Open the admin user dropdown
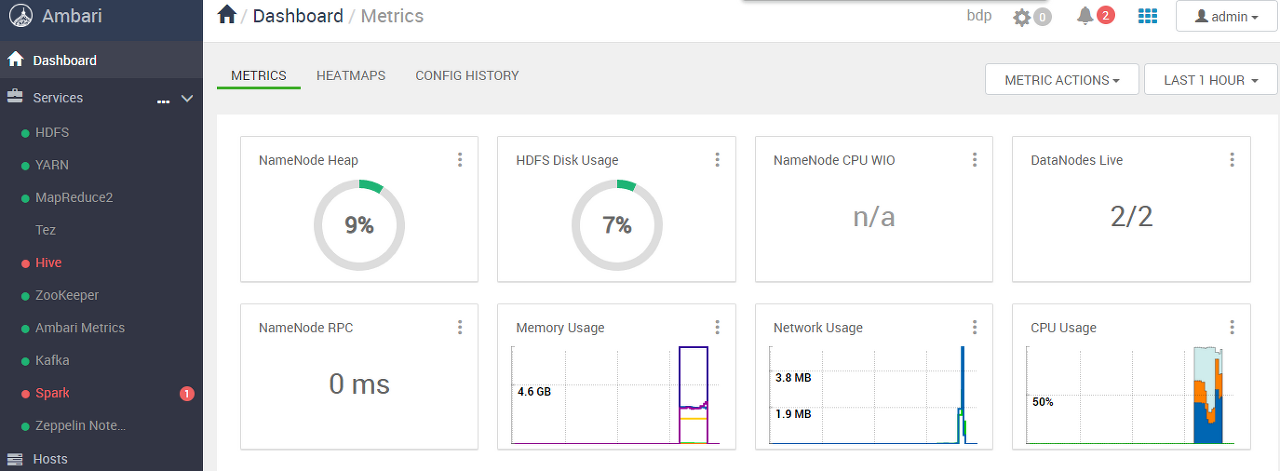1280x471 pixels. 1227,17
